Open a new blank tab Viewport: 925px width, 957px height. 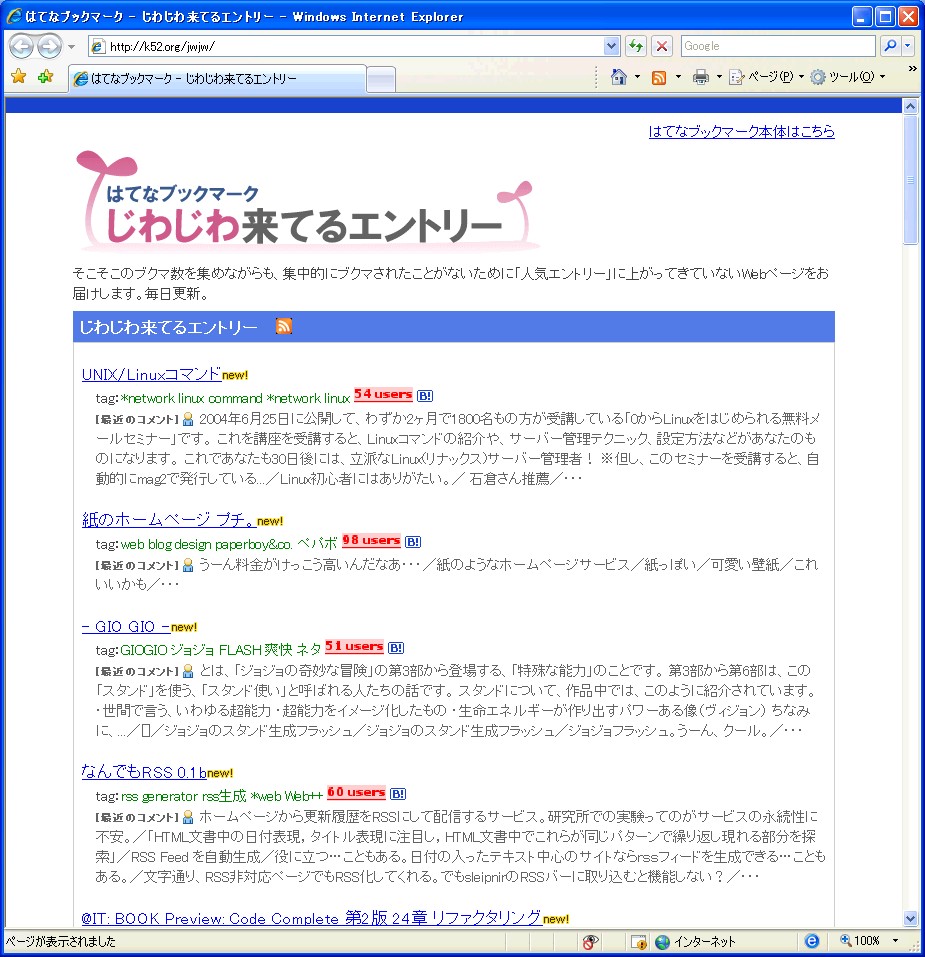point(381,79)
